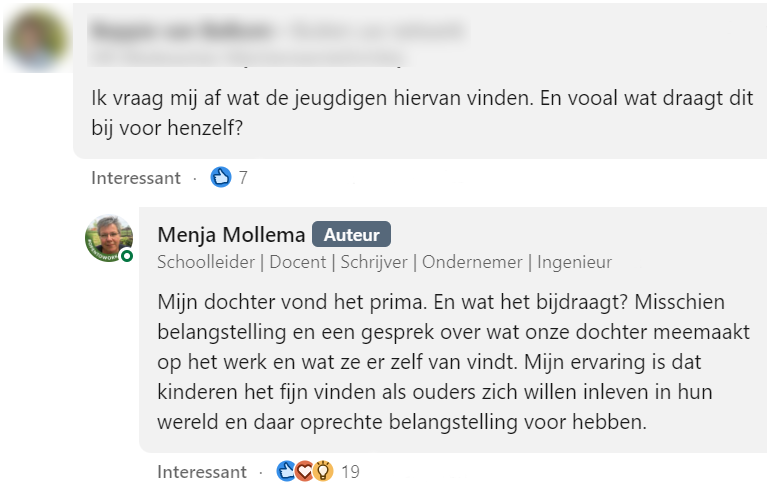767x490 pixels.
Task: Click the Auteur badge
Action: 351,235
